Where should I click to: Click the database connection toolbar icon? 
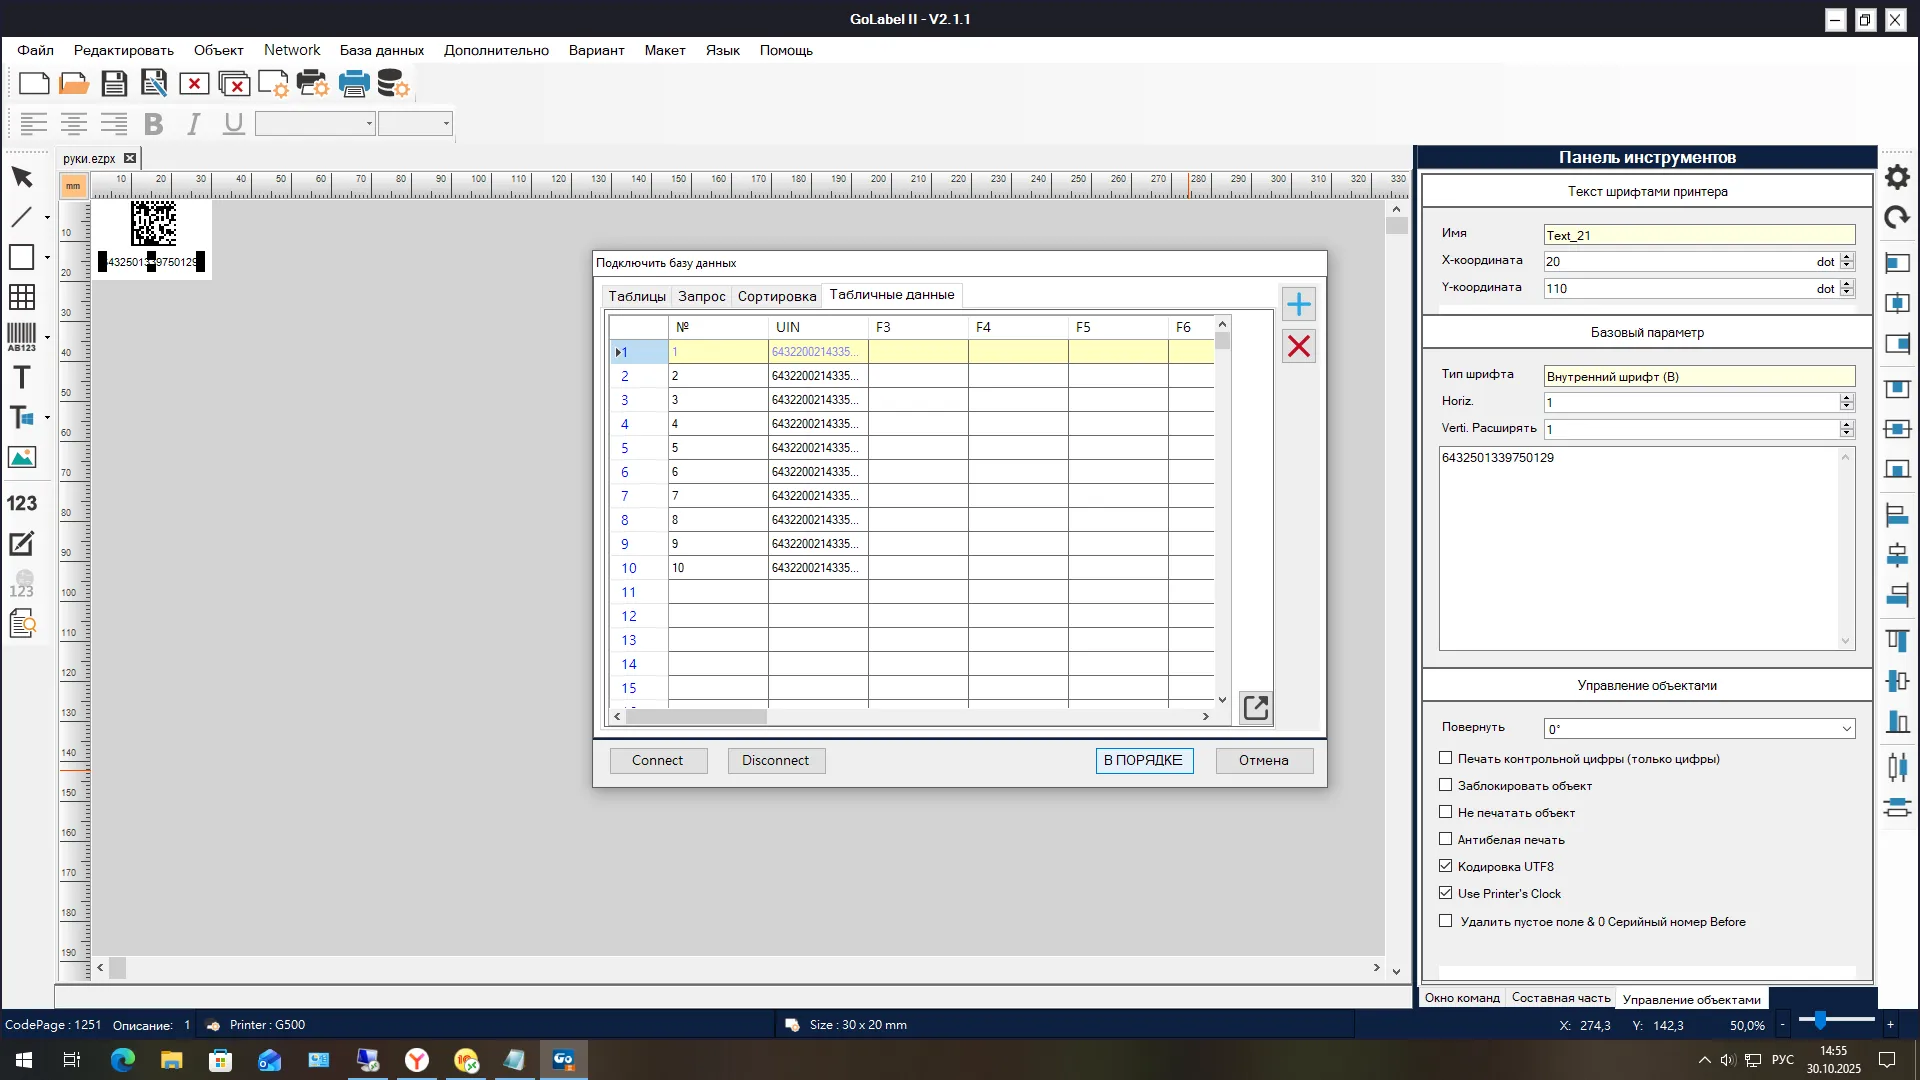tap(393, 84)
